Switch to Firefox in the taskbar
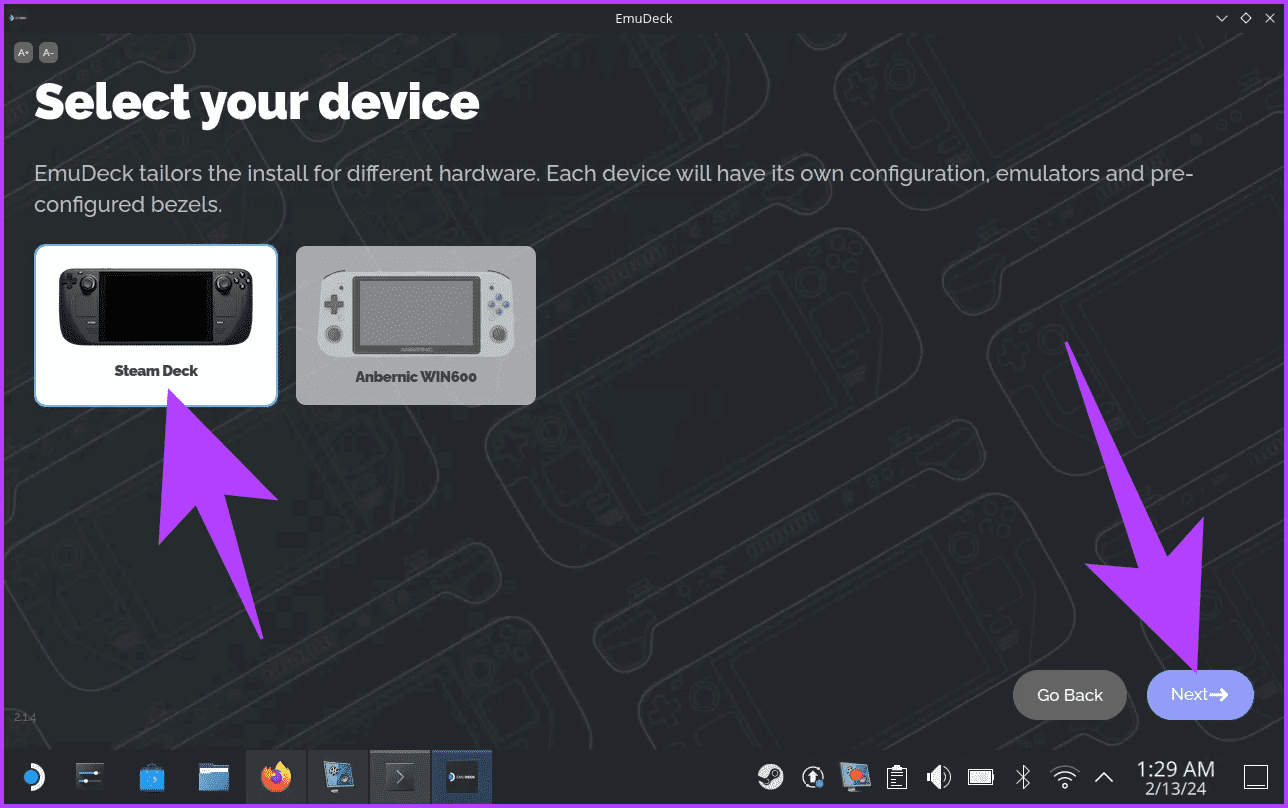The width and height of the screenshot is (1288, 808). pyautogui.click(x=276, y=777)
